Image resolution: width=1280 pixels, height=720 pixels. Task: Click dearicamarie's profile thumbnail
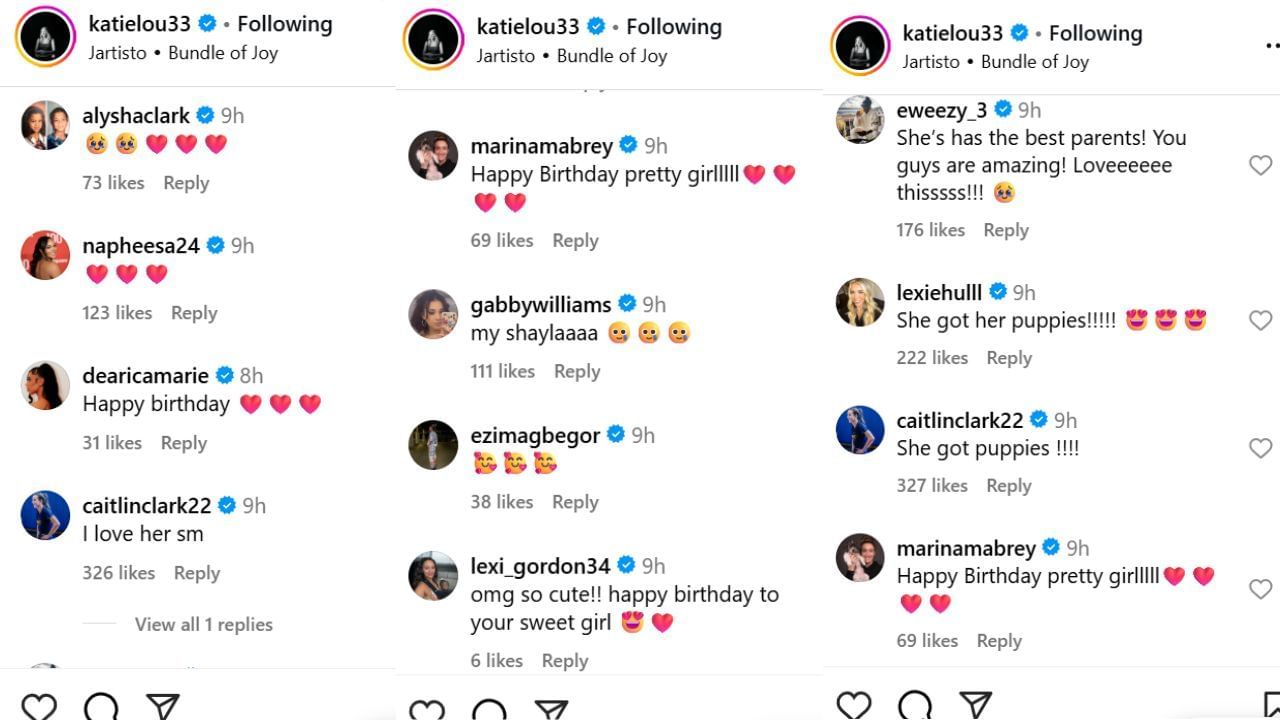coord(45,386)
